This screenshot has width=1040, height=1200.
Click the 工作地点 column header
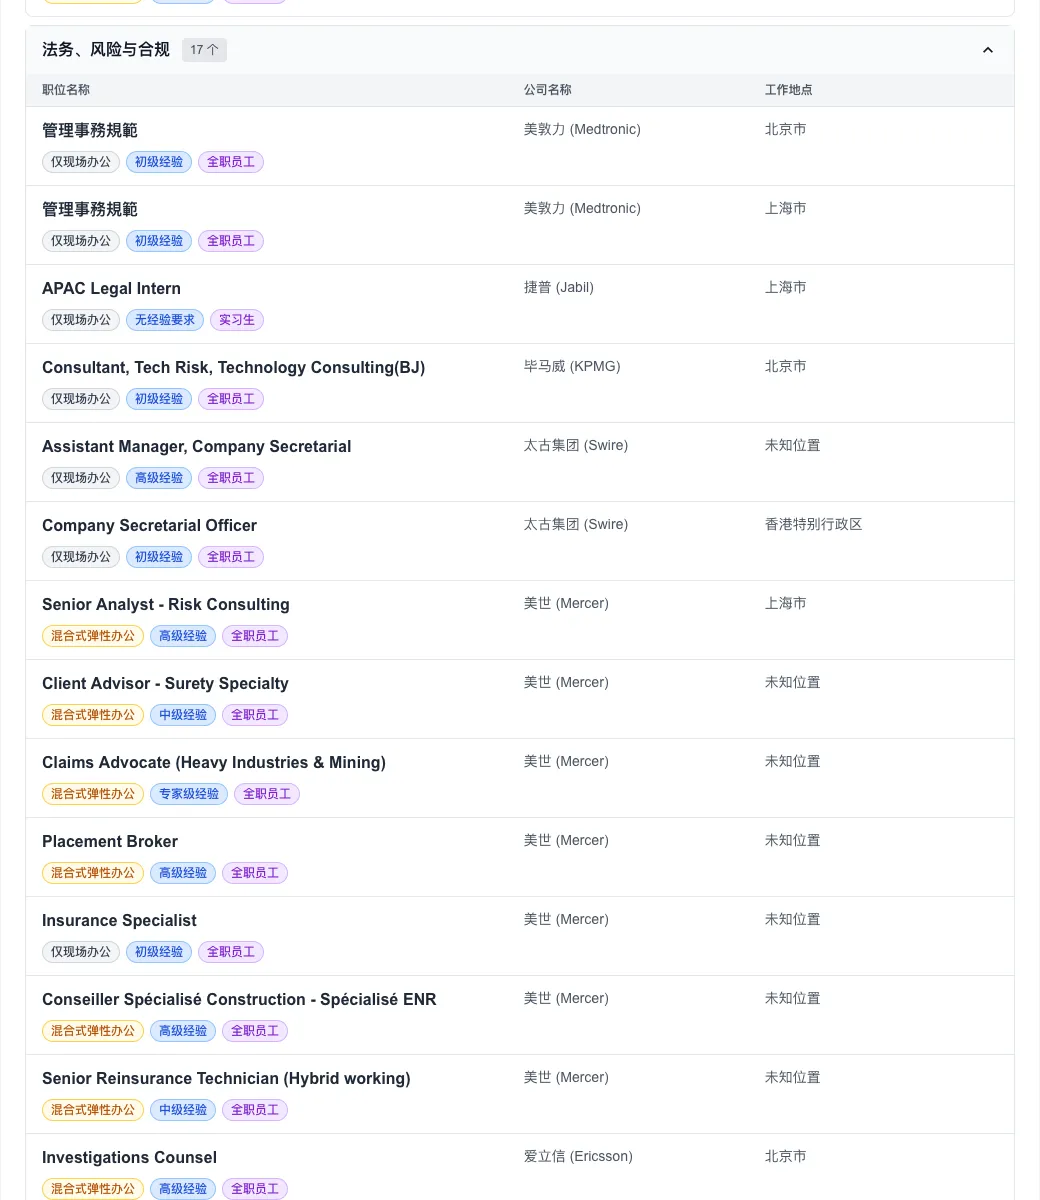pyautogui.click(x=789, y=90)
